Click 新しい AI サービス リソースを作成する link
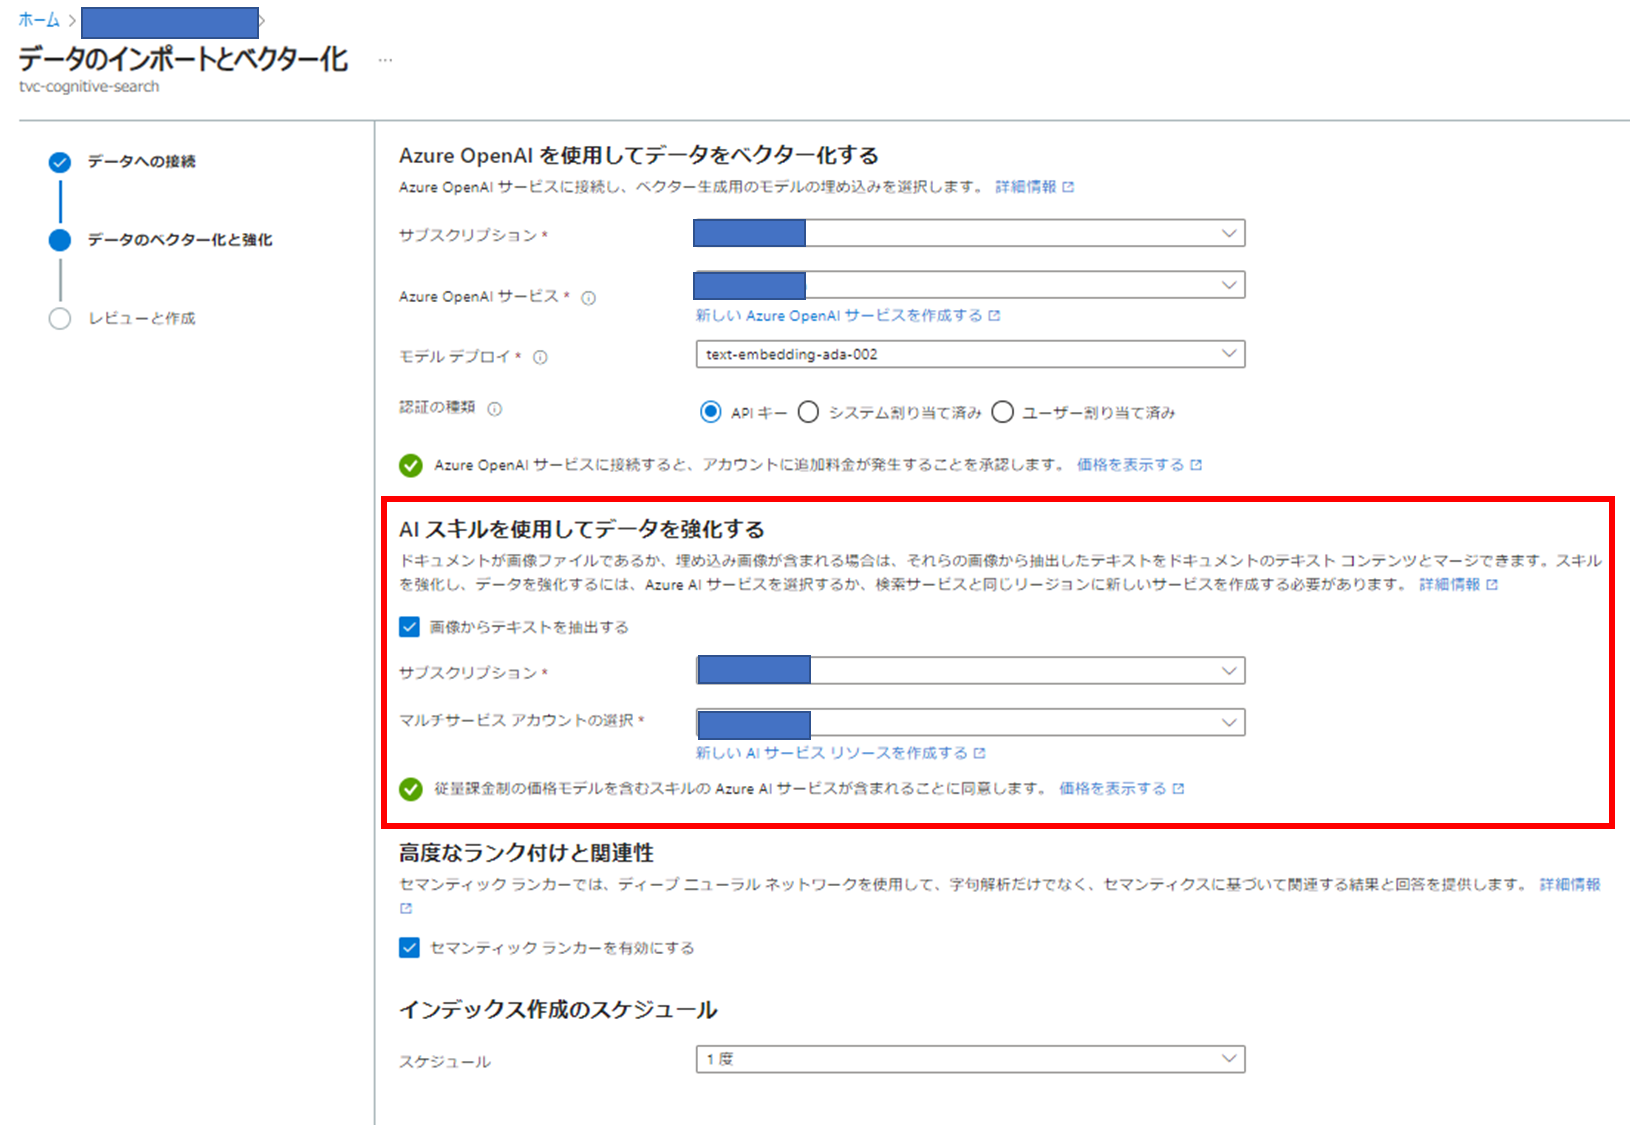Viewport: 1630px width, 1125px height. tap(840, 753)
